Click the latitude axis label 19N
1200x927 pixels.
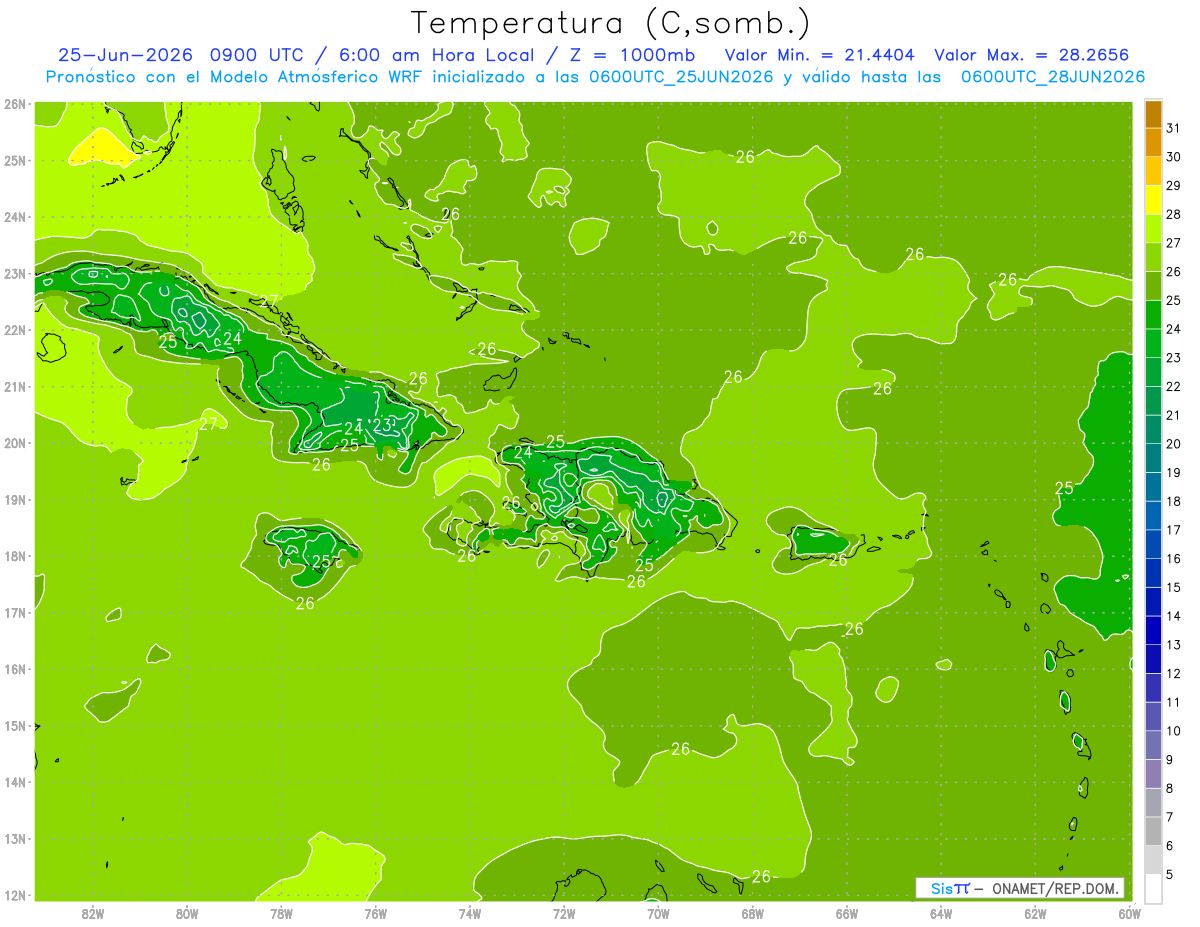coord(15,499)
